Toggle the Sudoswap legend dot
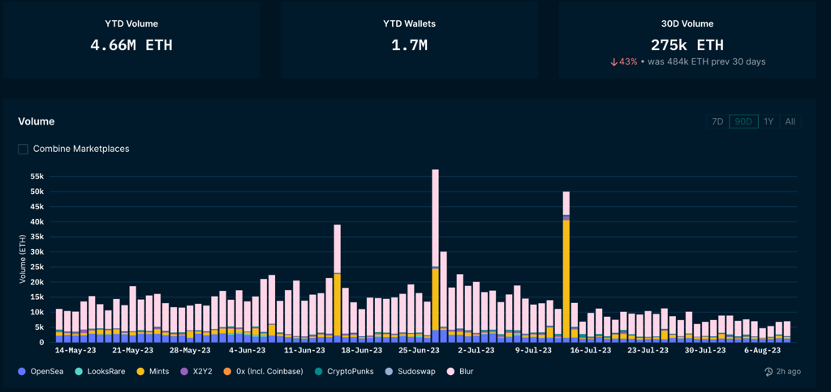This screenshot has width=832, height=392. point(390,371)
